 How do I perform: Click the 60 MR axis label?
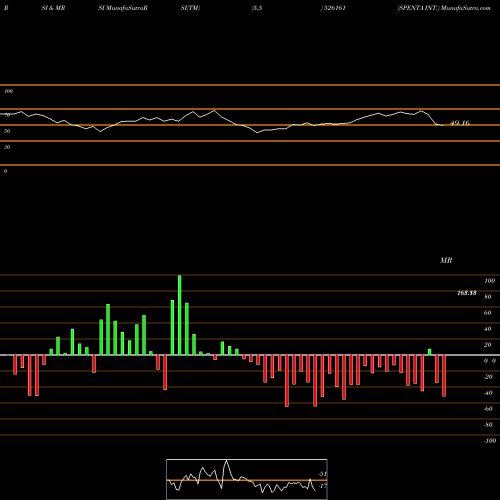click(488, 313)
